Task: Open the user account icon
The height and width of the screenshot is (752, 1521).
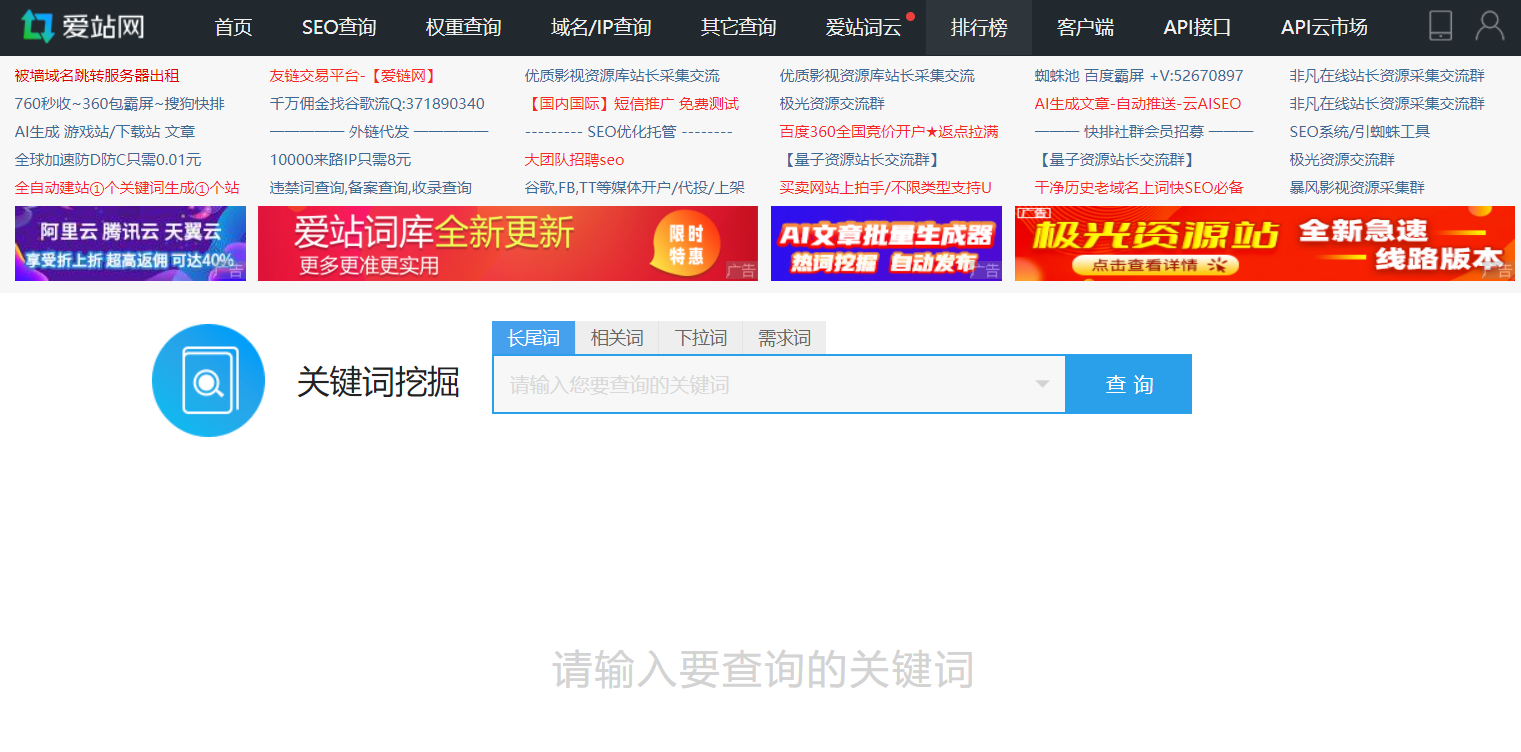Action: [x=1489, y=26]
